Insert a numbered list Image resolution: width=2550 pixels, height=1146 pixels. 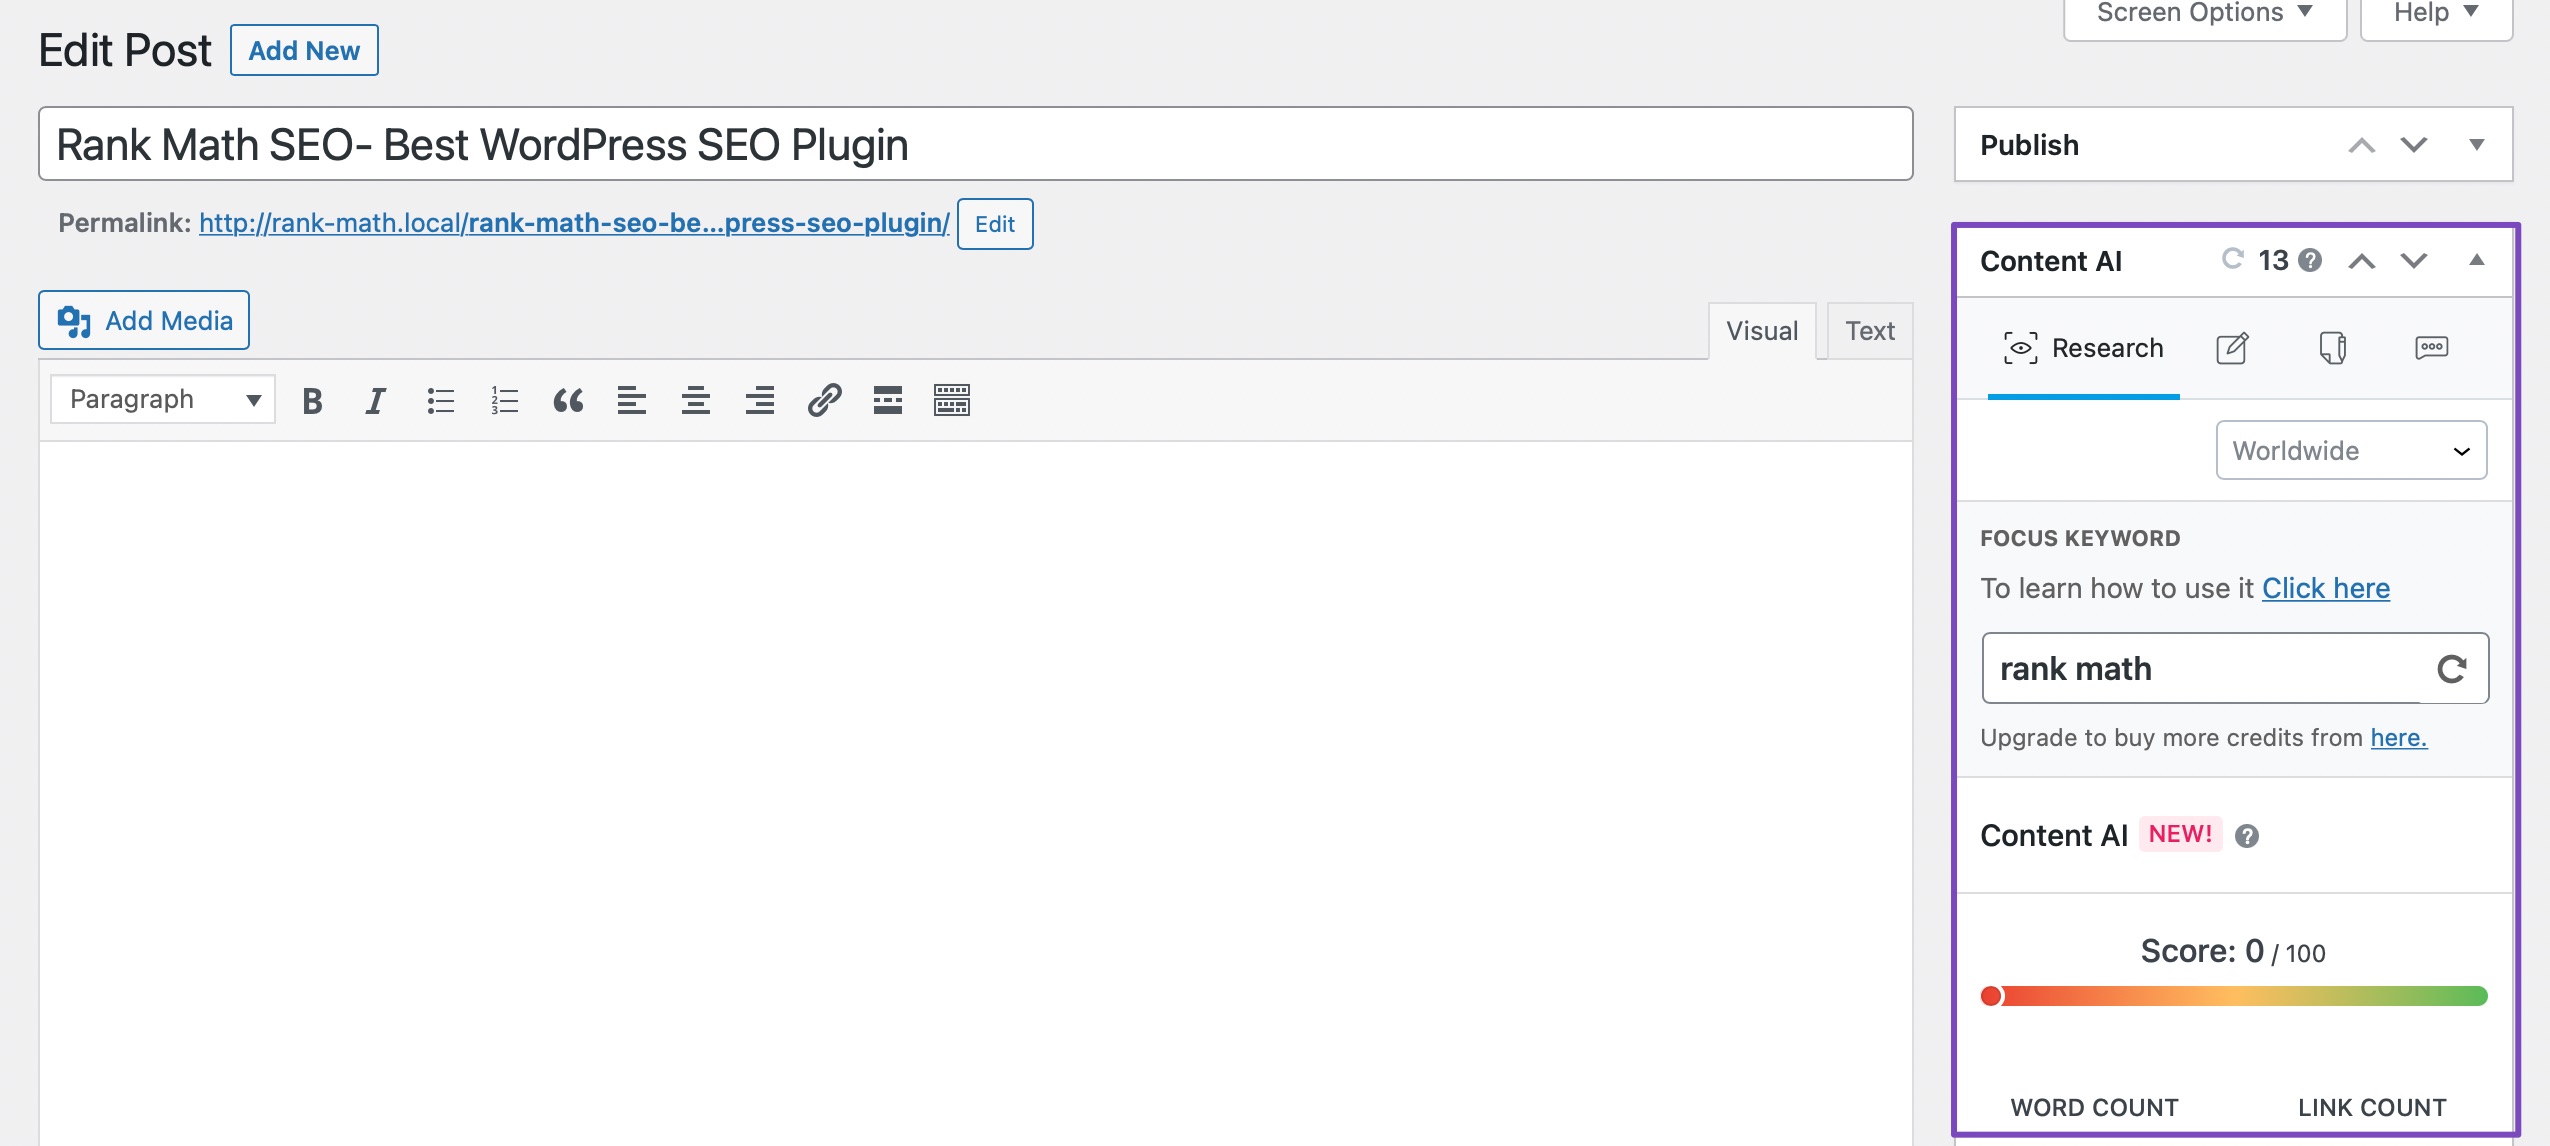coord(504,401)
